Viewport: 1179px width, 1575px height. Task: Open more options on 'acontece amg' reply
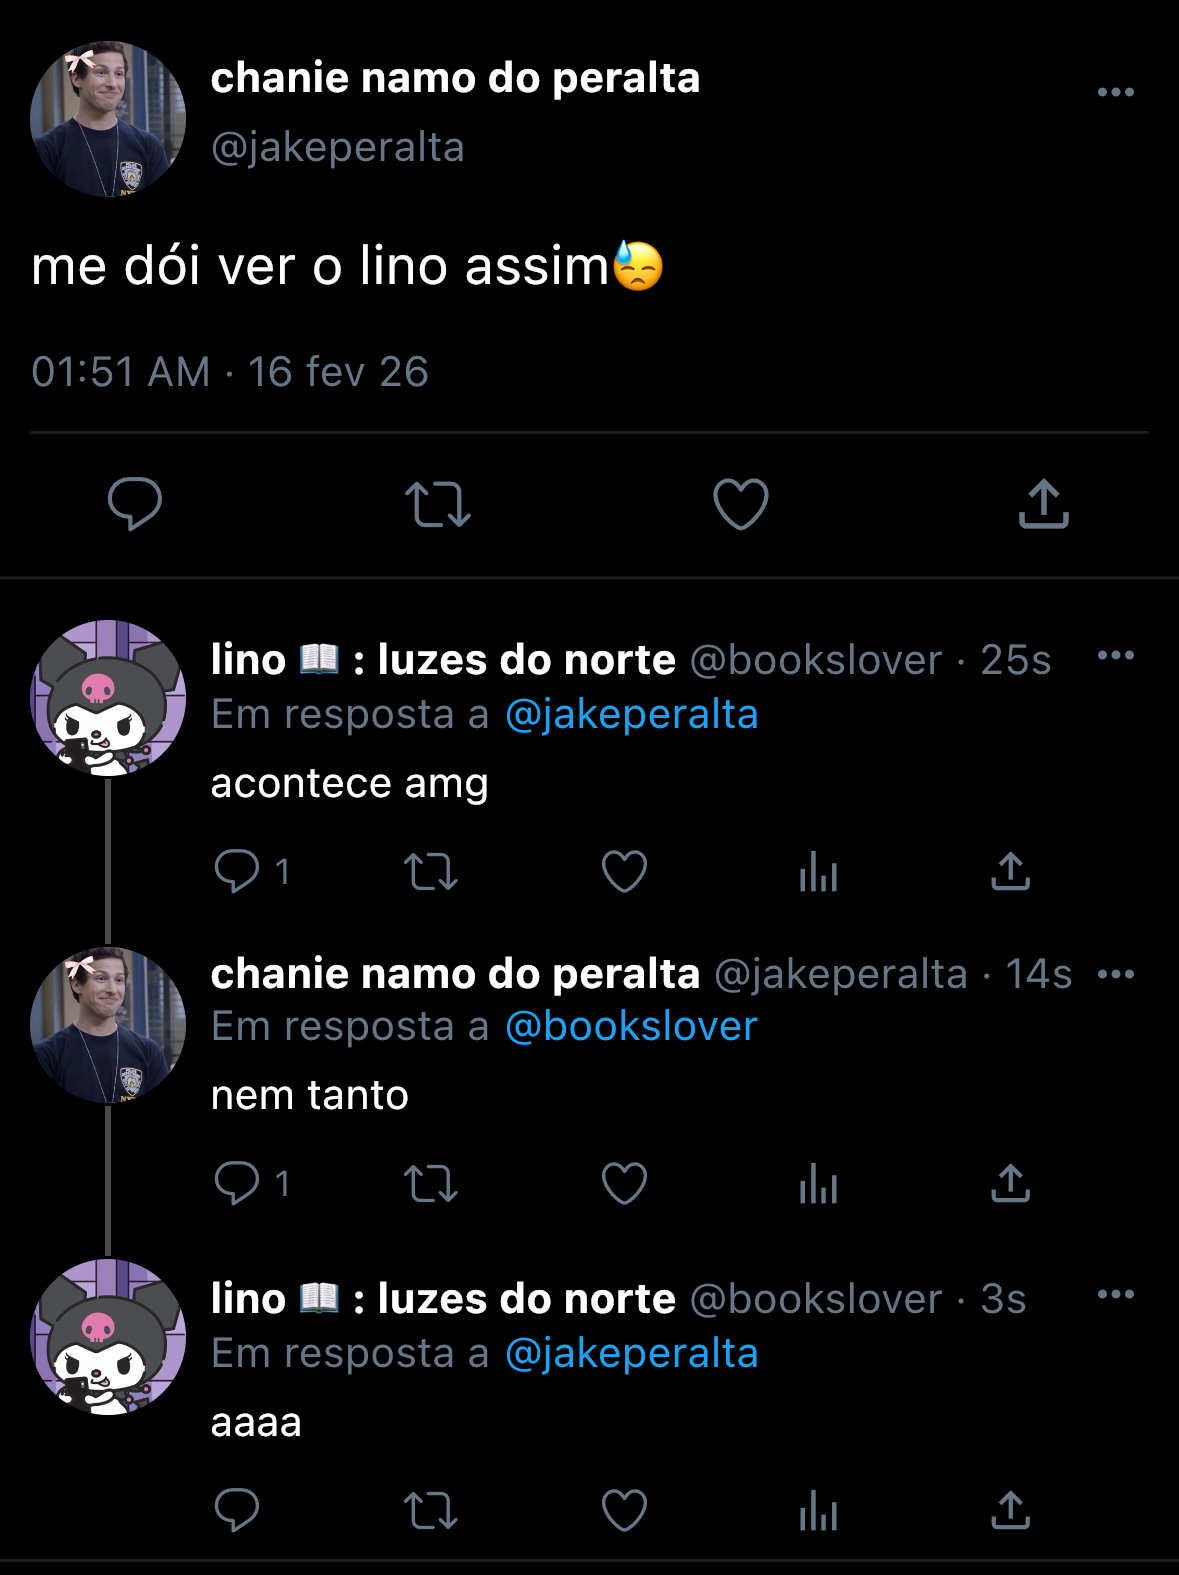pos(1116,656)
